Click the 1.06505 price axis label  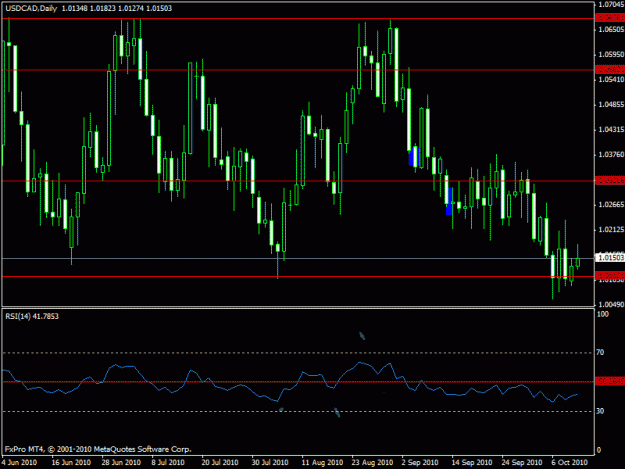click(611, 29)
